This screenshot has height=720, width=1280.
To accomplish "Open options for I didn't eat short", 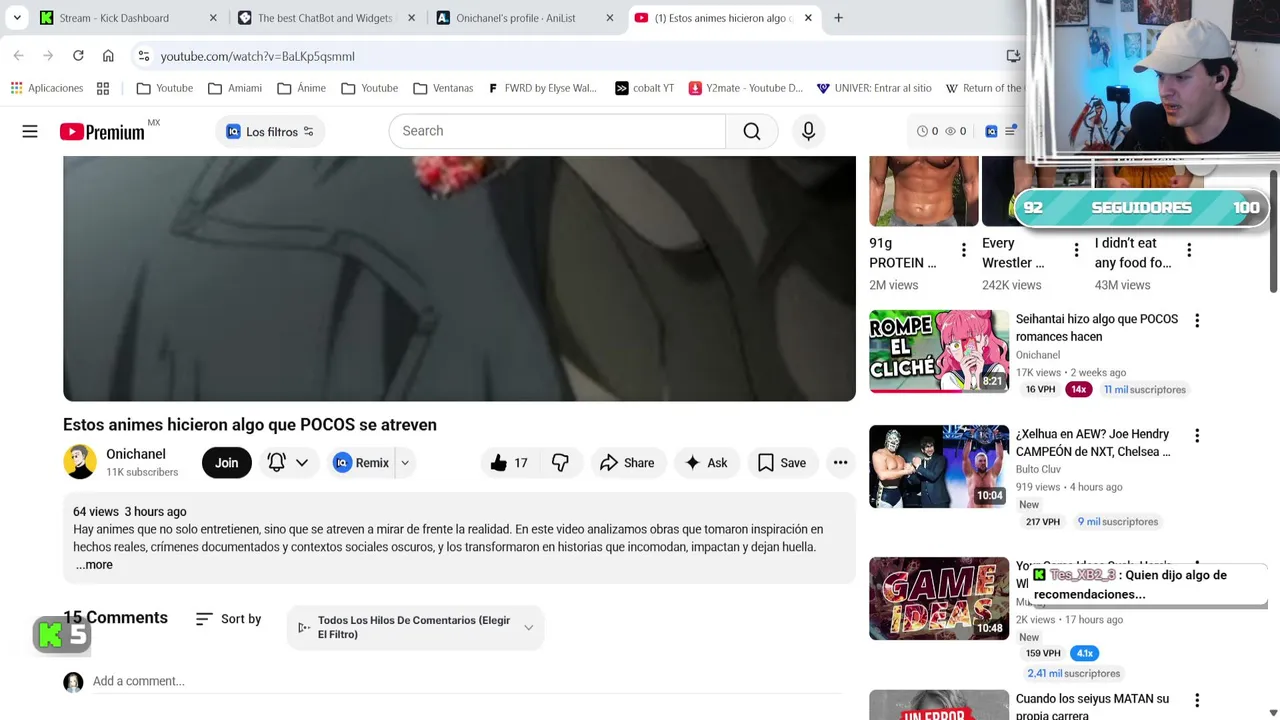I will (x=1189, y=250).
